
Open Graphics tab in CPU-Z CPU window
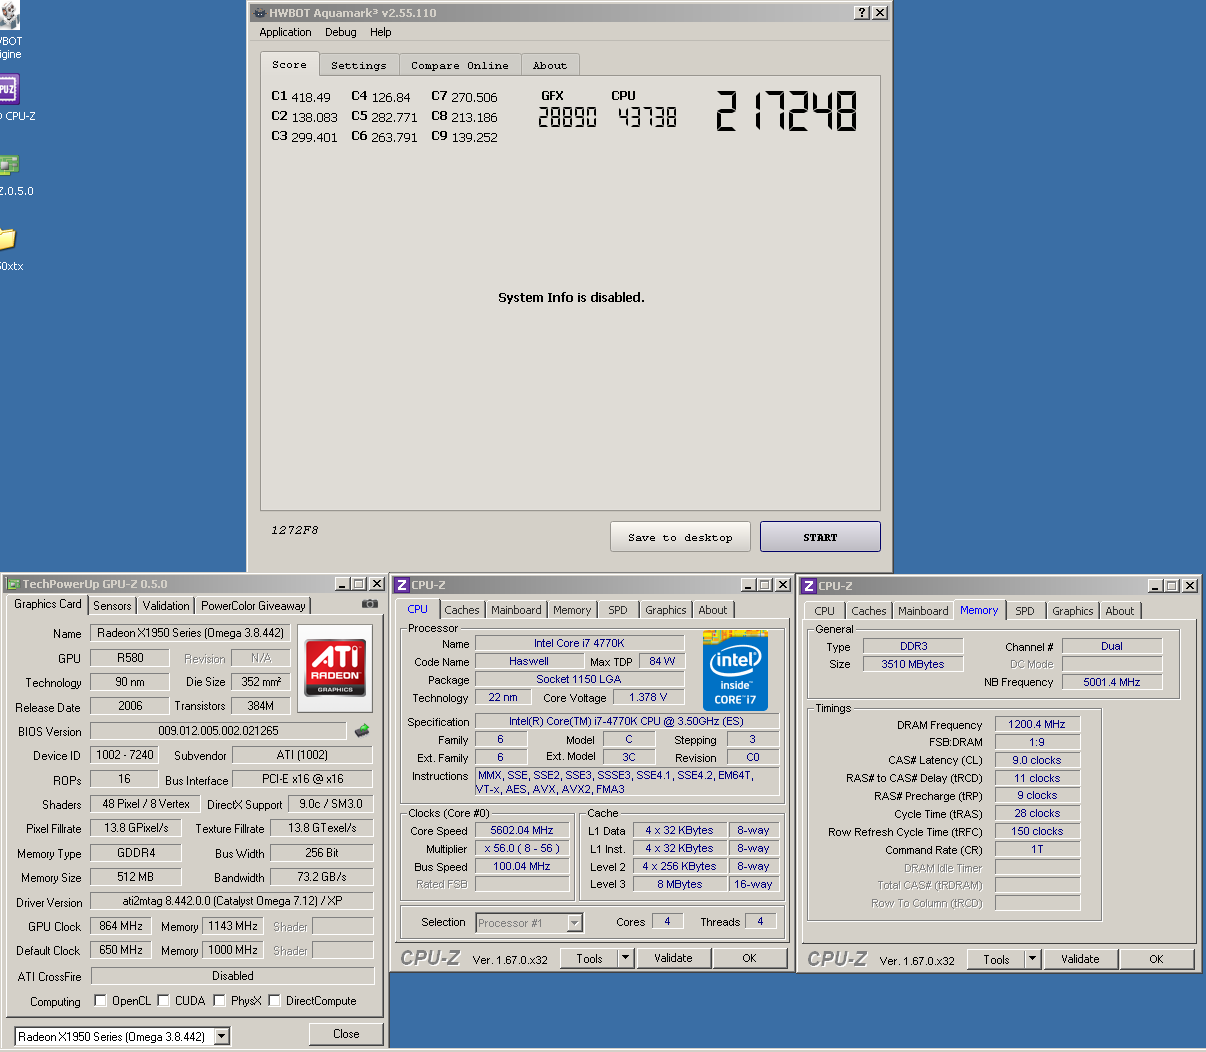[666, 610]
